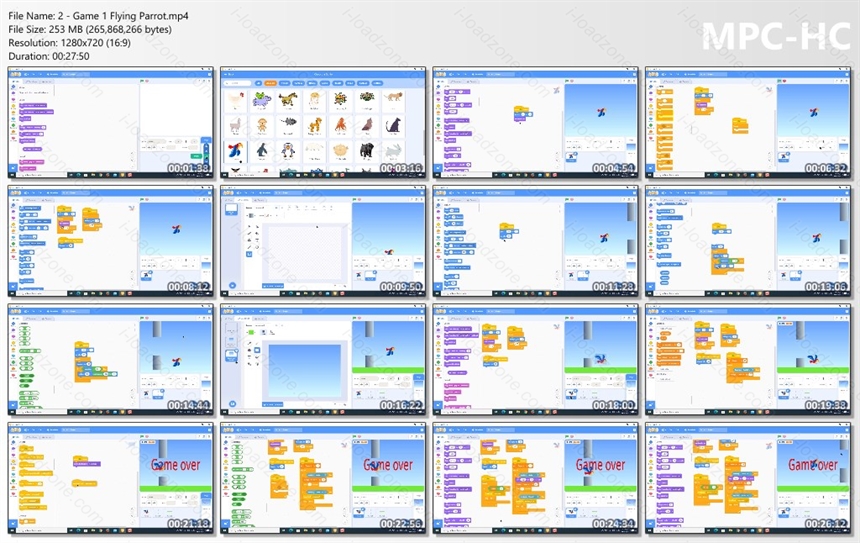Screen dimensions: 860x543
Task: Click the frame thumbnail stamped 00:13:06
Action: pyautogui.click(x=748, y=242)
